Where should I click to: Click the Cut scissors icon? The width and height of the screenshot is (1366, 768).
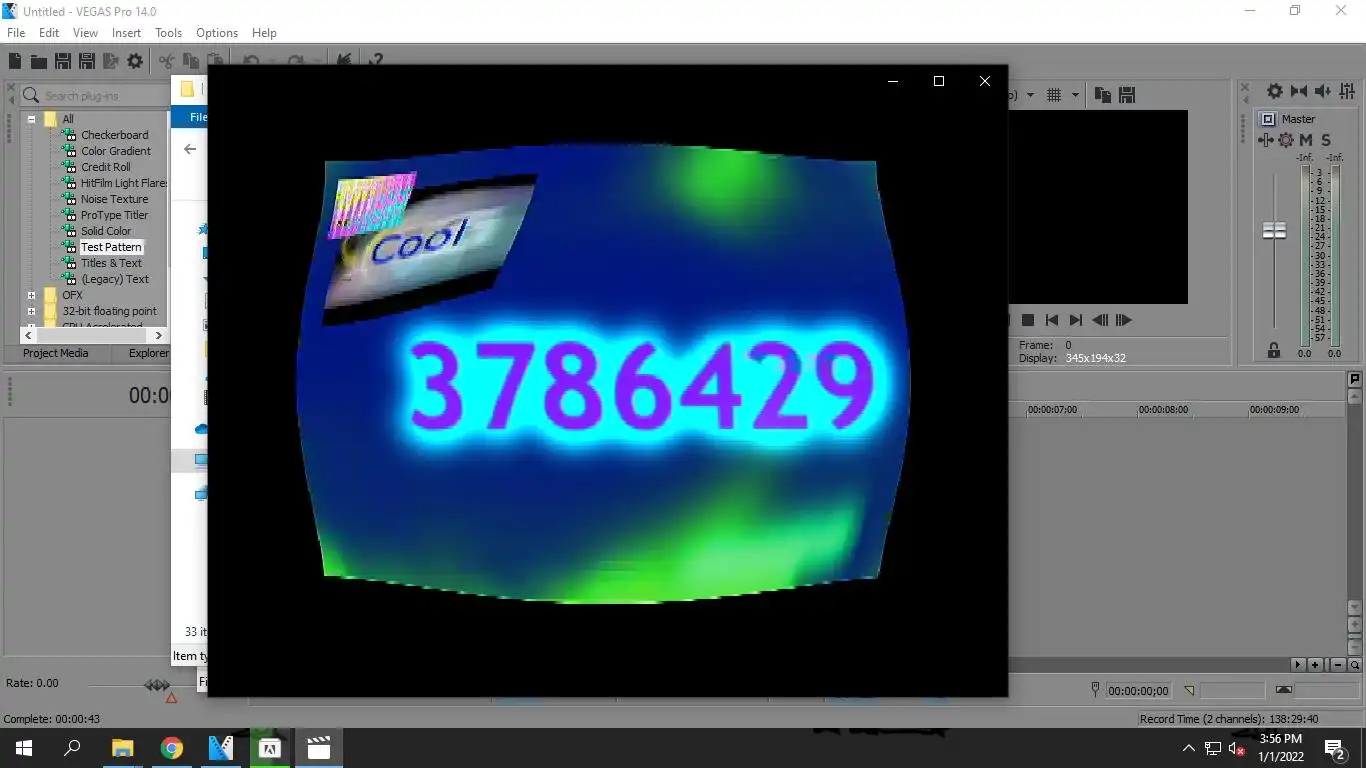(167, 61)
